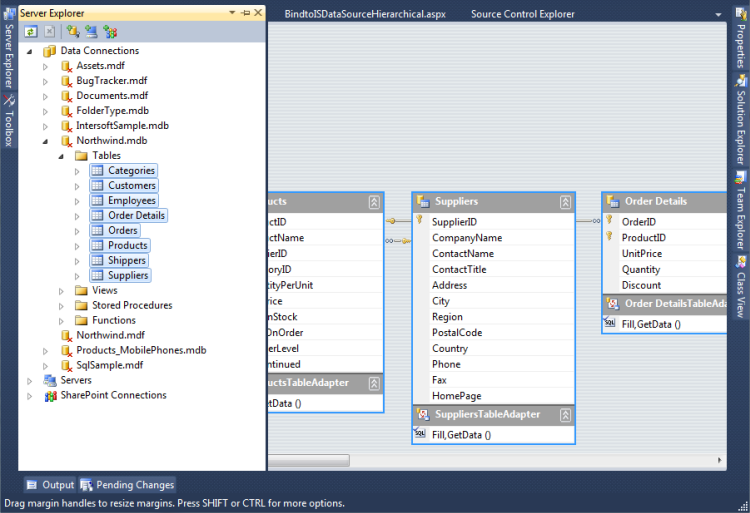Click the Refresh icon in Server Explorer
750x513 pixels.
[30, 32]
